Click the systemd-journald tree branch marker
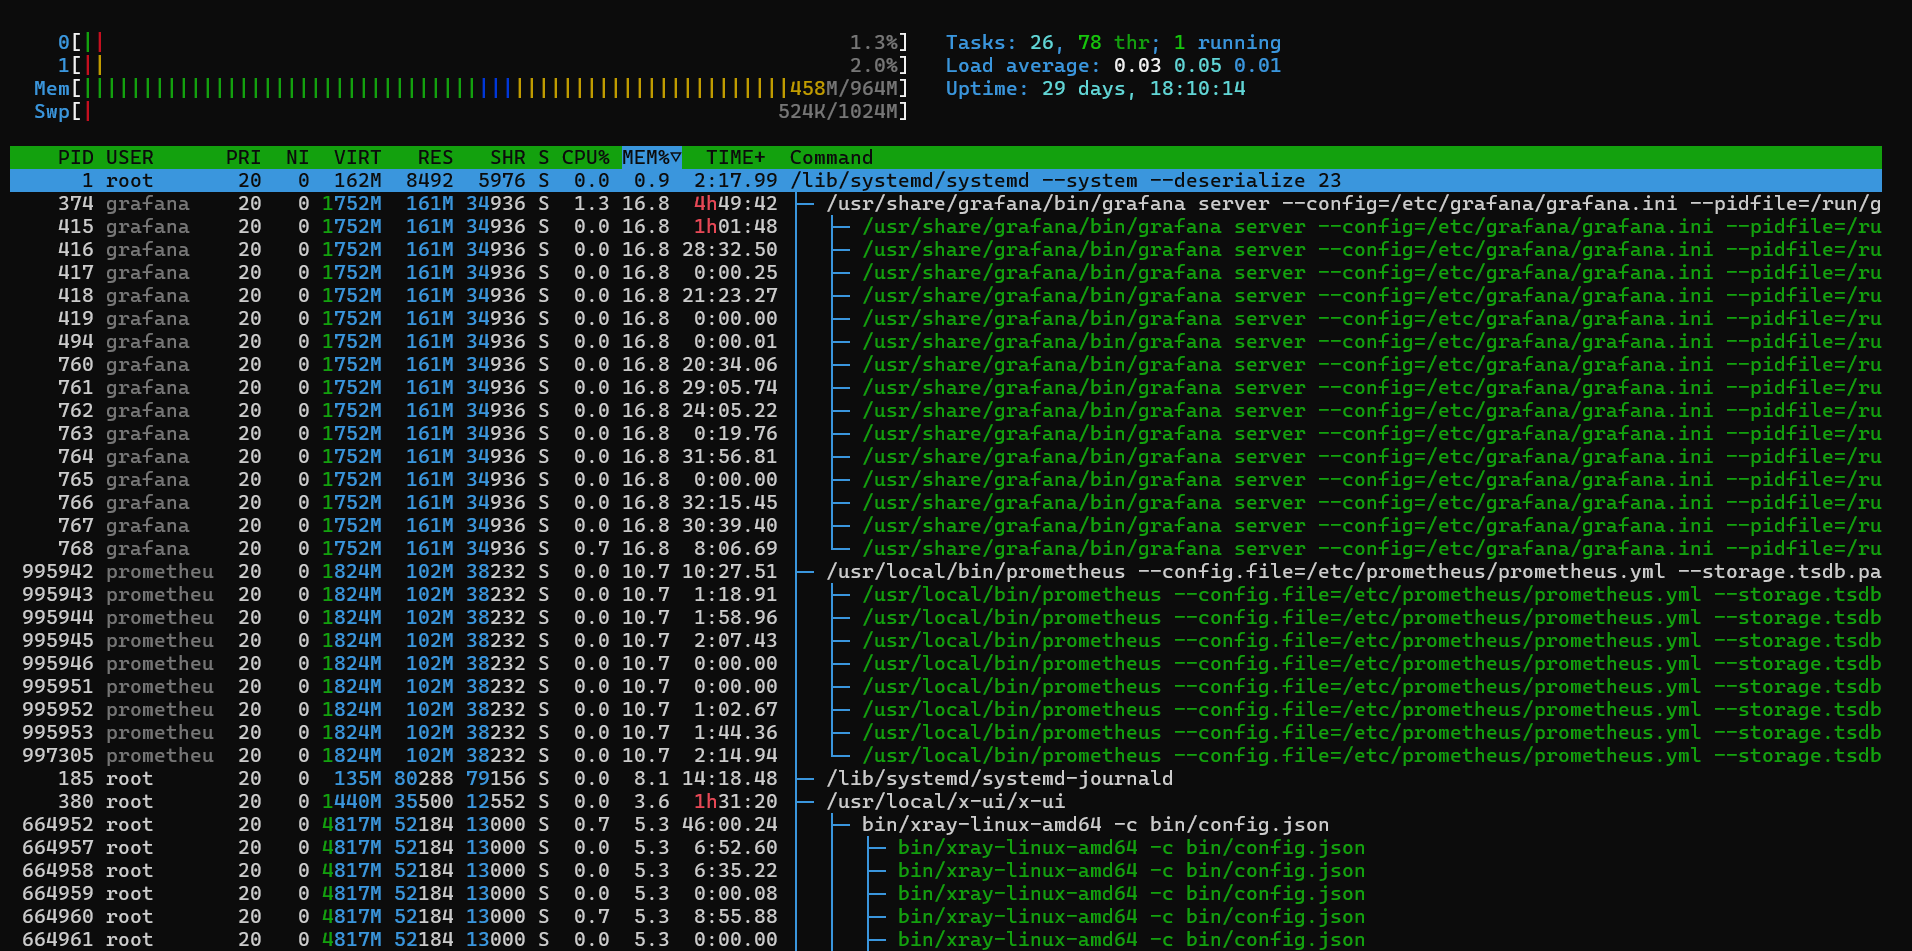 805,779
